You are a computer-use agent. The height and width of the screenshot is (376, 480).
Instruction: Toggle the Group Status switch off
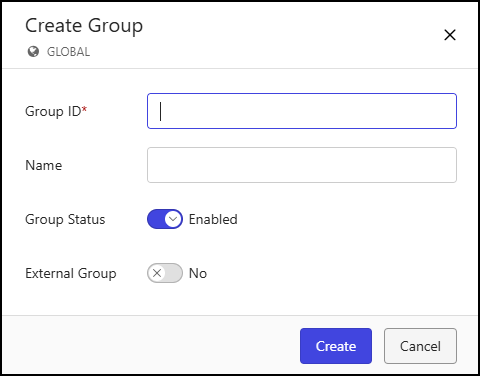pos(165,219)
